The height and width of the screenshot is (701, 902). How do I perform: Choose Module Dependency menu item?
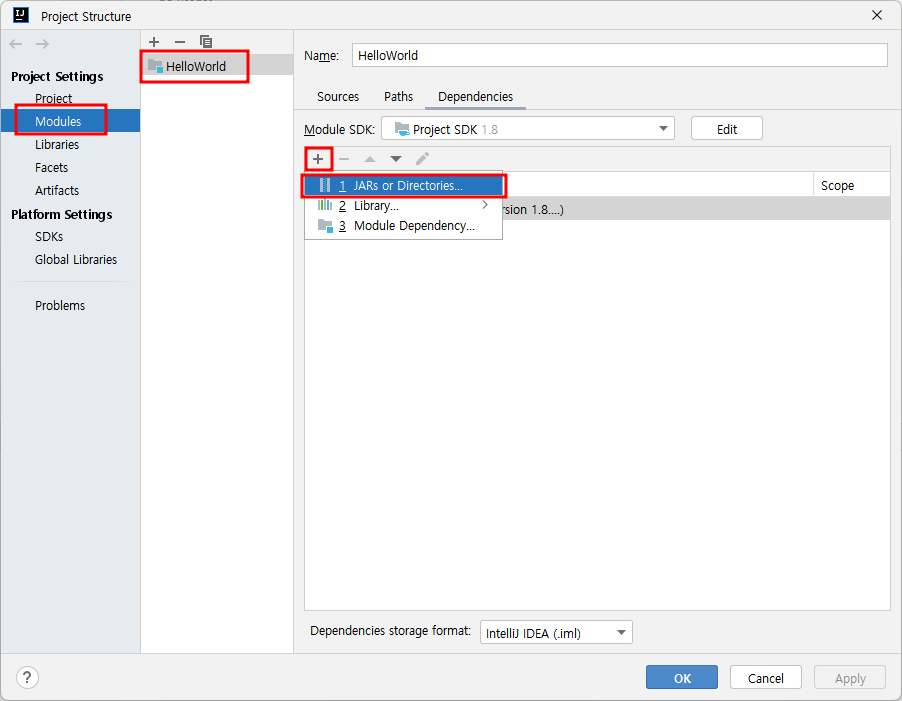coord(403,226)
